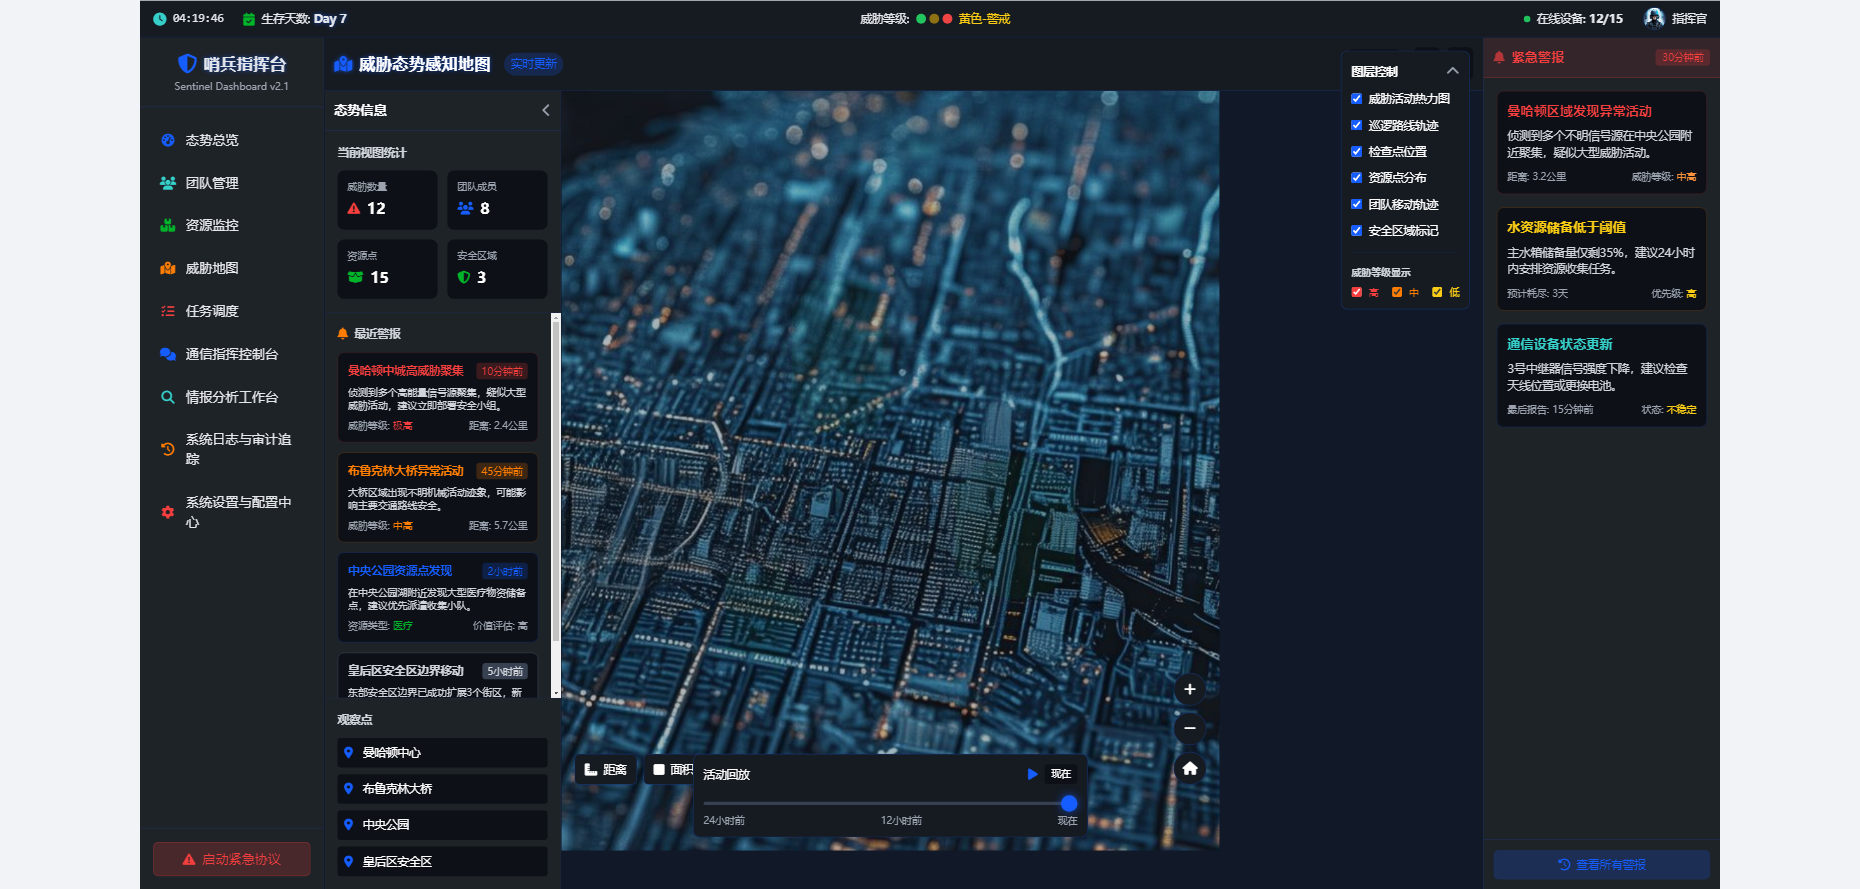The width and height of the screenshot is (1860, 889).
Task: Zoom in the map with plus button
Action: click(1190, 689)
